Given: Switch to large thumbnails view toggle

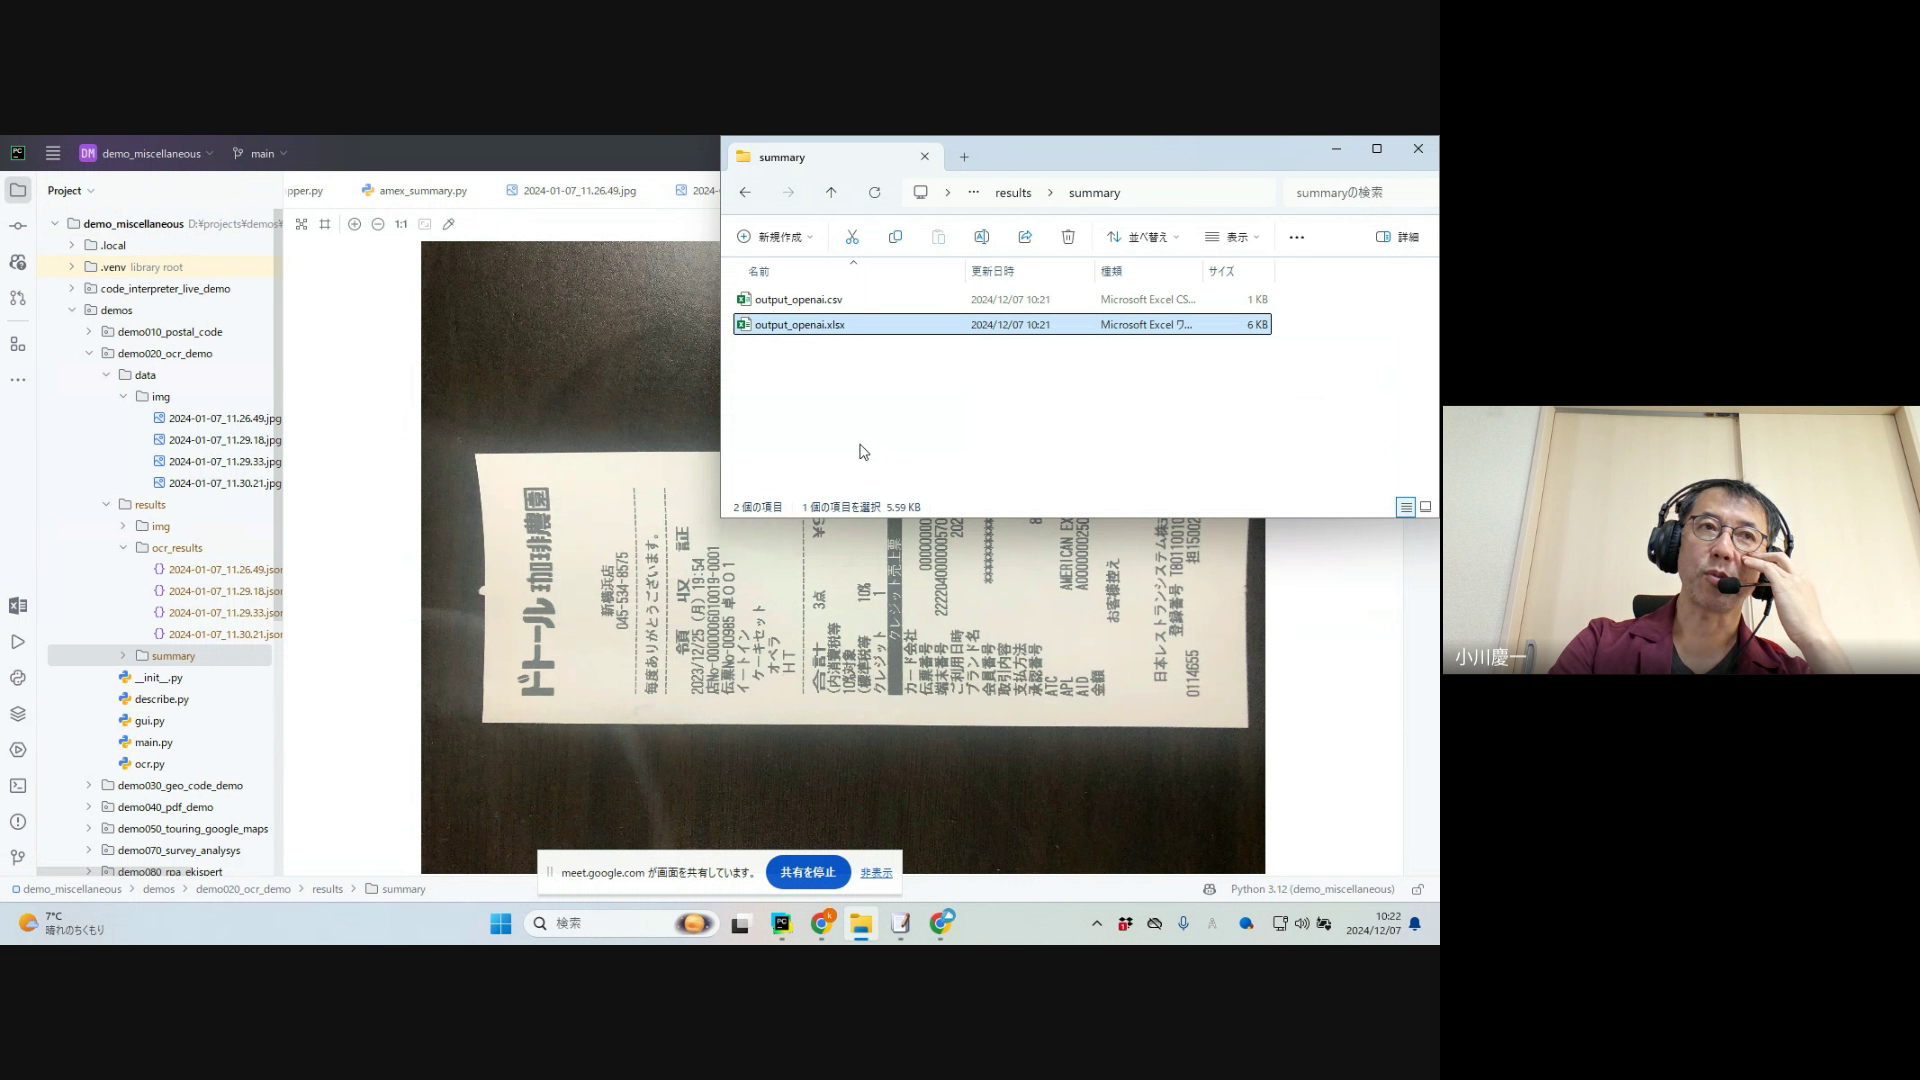Looking at the screenshot, I should tap(1425, 507).
